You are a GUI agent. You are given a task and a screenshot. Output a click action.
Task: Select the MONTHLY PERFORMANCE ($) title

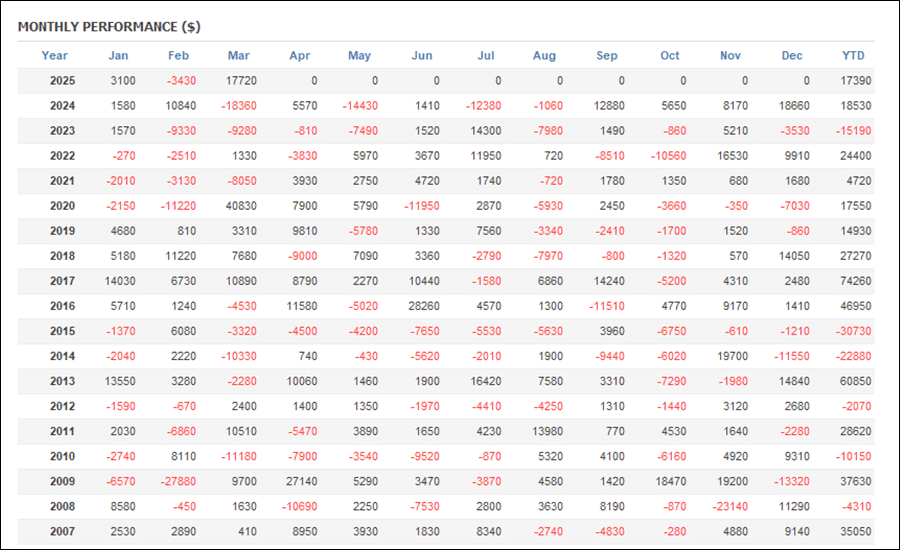pos(109,27)
